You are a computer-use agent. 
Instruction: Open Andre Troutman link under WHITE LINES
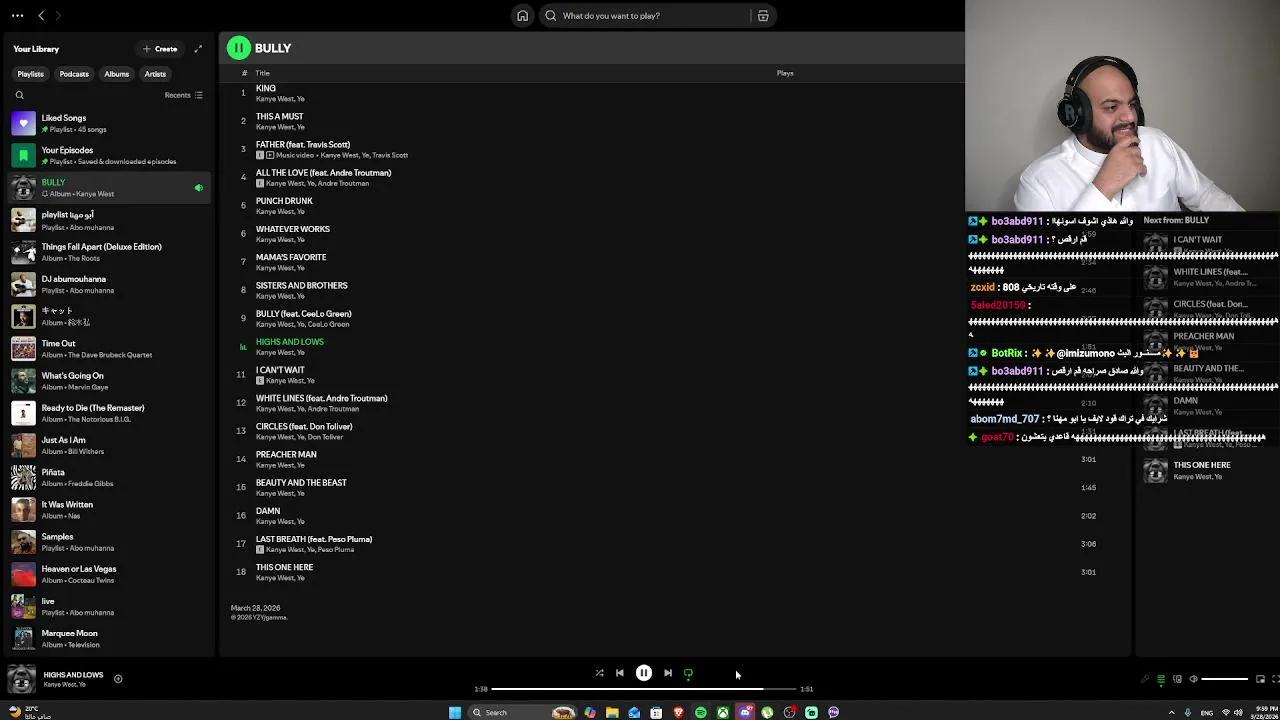click(333, 409)
